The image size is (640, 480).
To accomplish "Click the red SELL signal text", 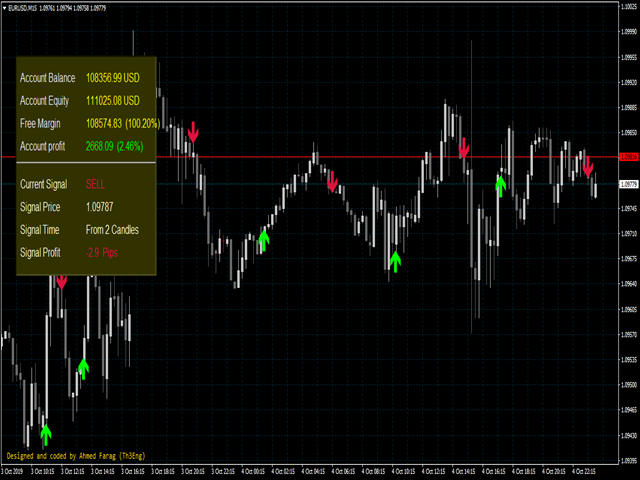I will coord(95,184).
